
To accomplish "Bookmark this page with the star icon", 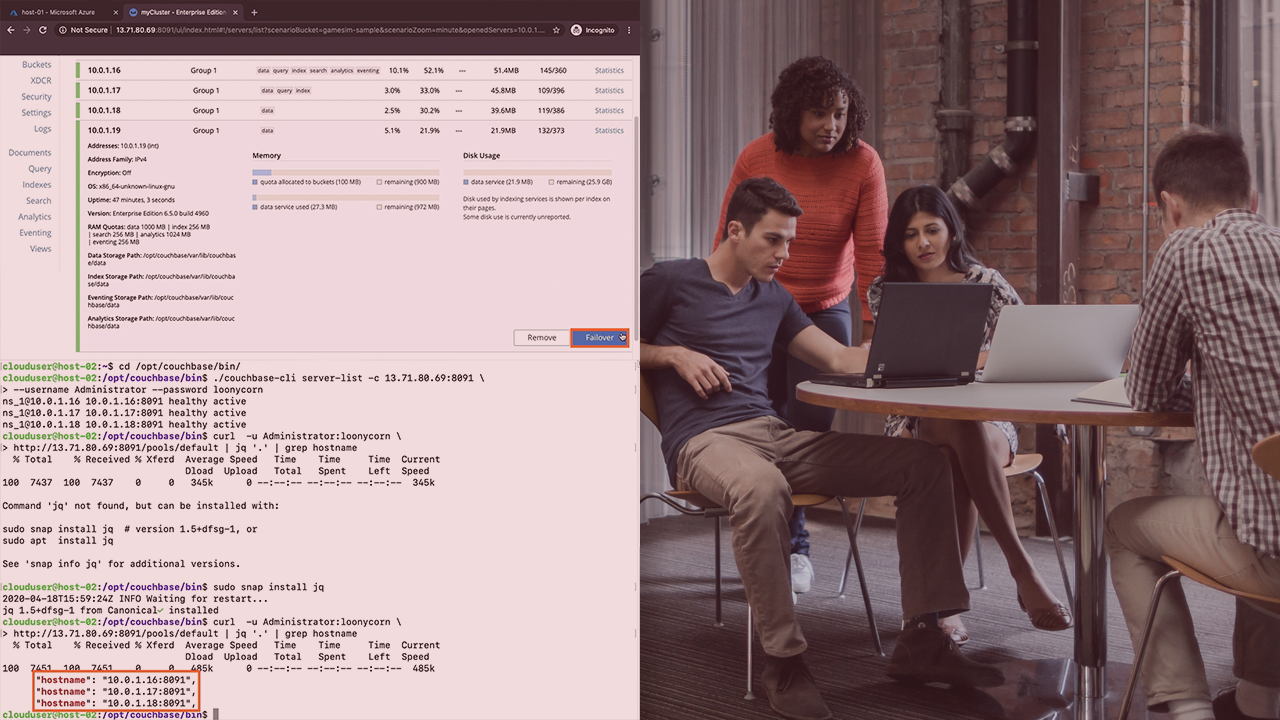I will tap(556, 30).
